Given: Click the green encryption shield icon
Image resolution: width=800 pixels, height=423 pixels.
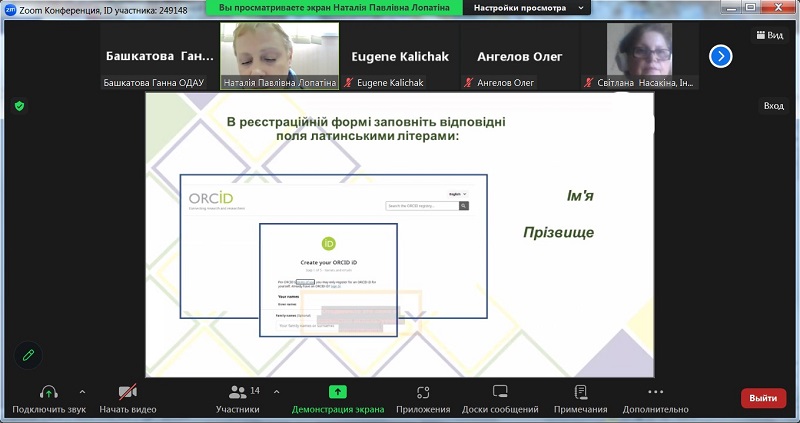Looking at the screenshot, I should click(x=18, y=105).
